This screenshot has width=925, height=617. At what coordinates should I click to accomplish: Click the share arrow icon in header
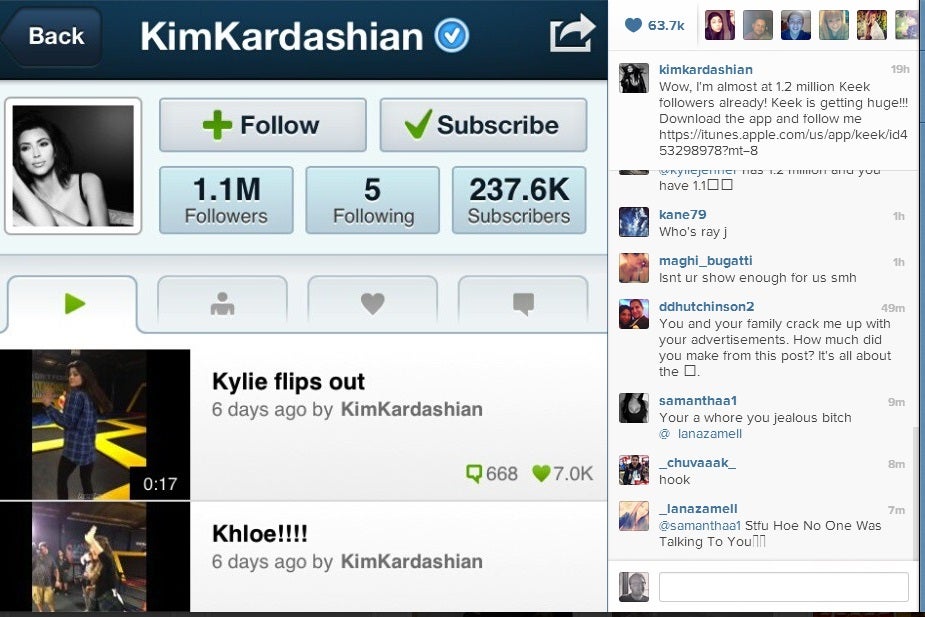pyautogui.click(x=572, y=34)
